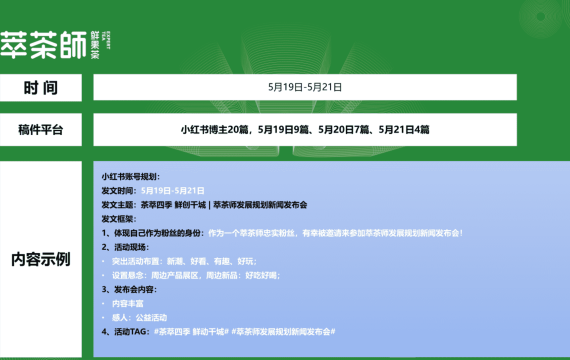Image resolution: width=570 pixels, height=360 pixels.
Task: Click item 1 about 粉丝的身份
Action: (x=282, y=233)
